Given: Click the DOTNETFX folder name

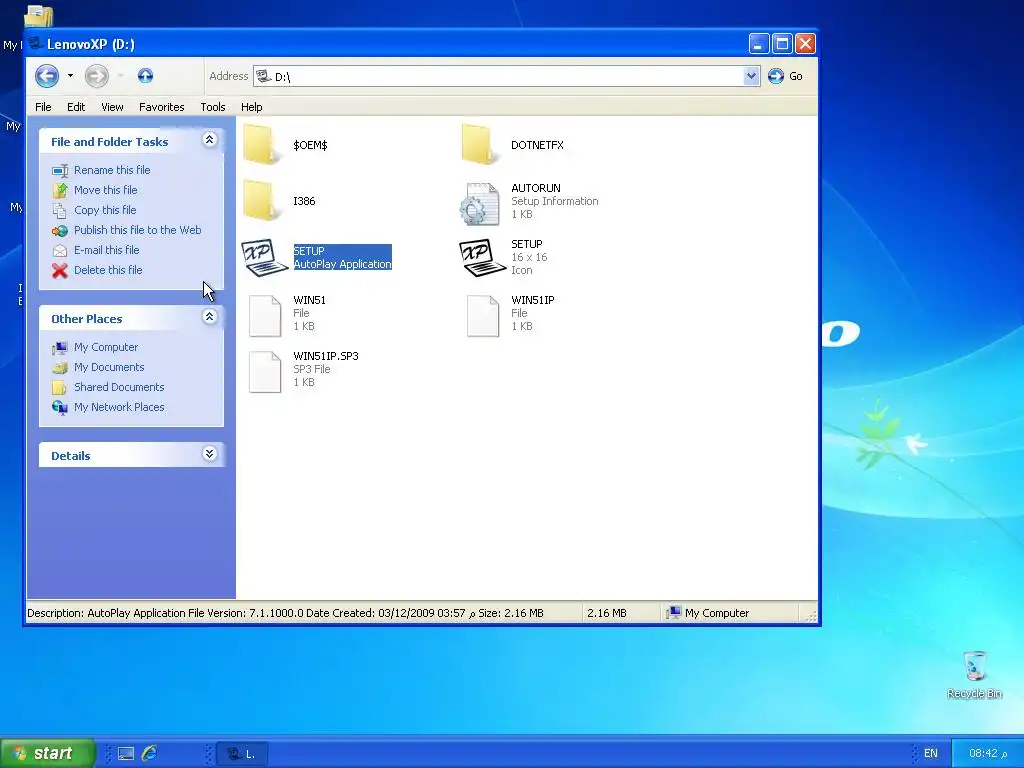Looking at the screenshot, I should pos(537,145).
